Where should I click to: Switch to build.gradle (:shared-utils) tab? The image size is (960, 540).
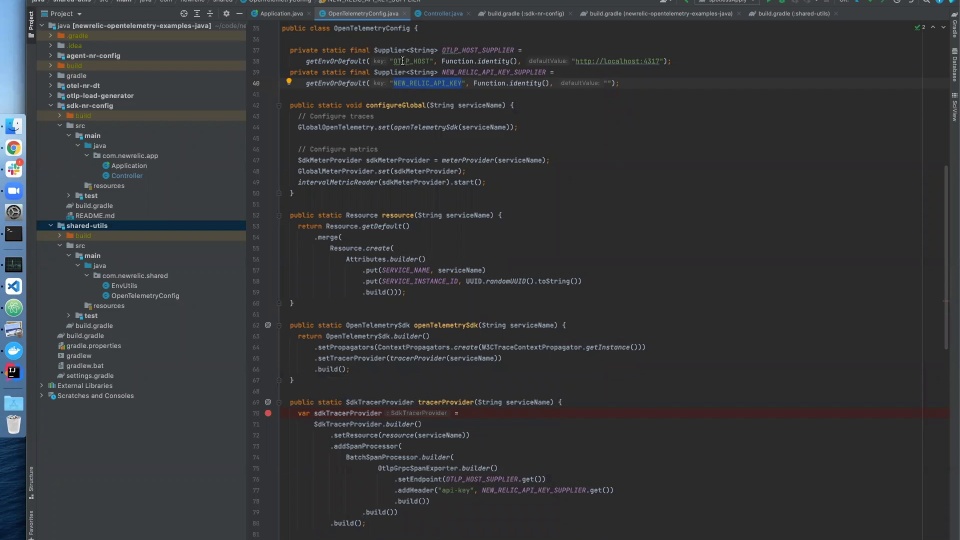click(793, 13)
